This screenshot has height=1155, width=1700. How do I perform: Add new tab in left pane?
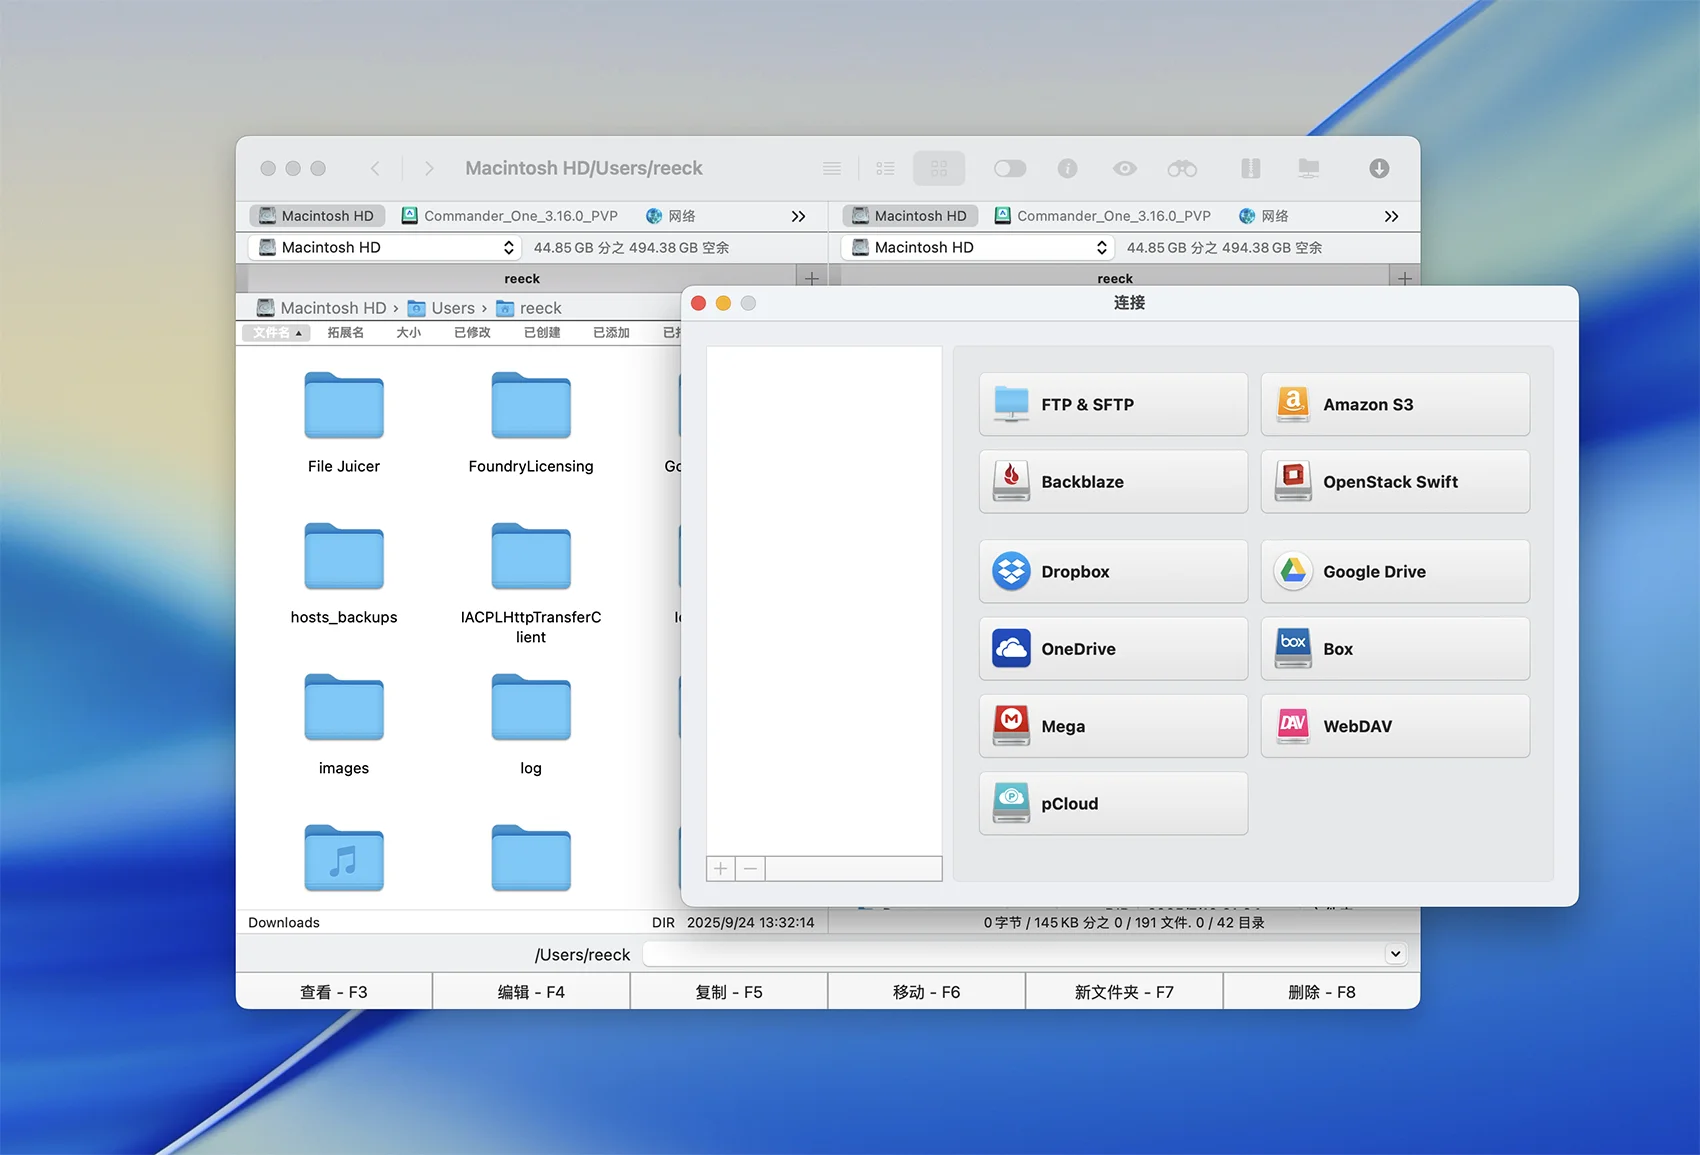tap(811, 278)
